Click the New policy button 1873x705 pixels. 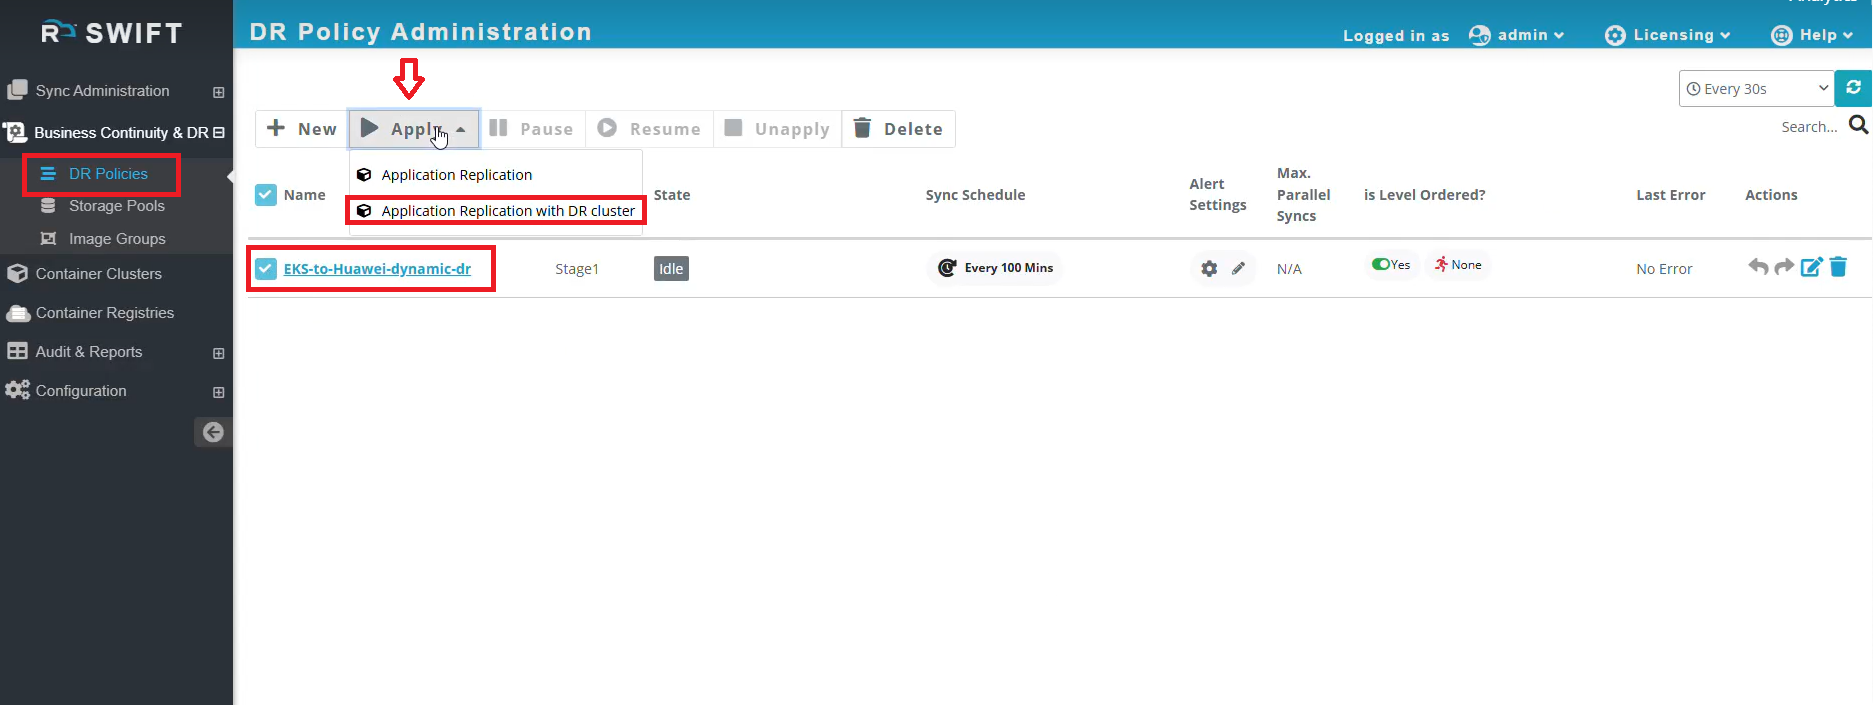302,129
